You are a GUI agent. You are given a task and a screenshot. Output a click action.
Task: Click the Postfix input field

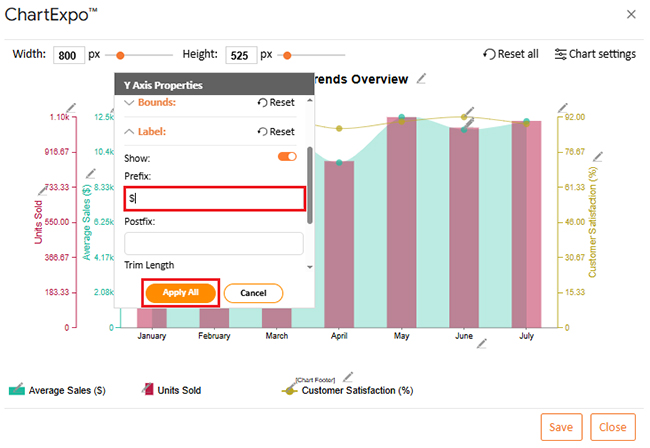click(213, 243)
